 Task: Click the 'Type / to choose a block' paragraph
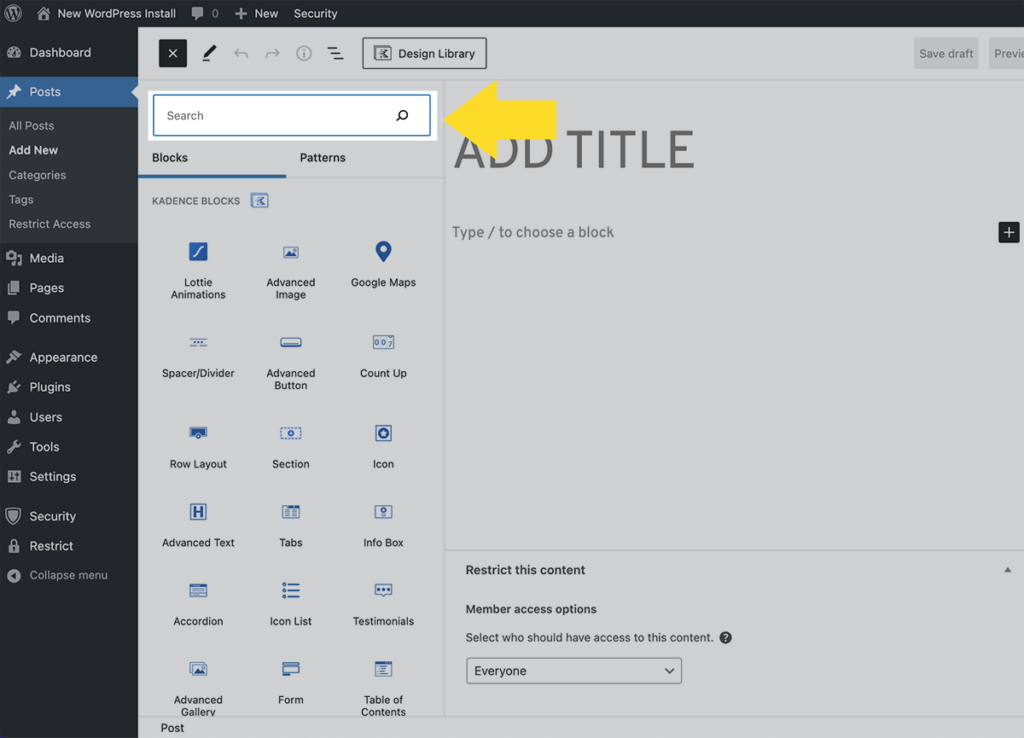[533, 233]
